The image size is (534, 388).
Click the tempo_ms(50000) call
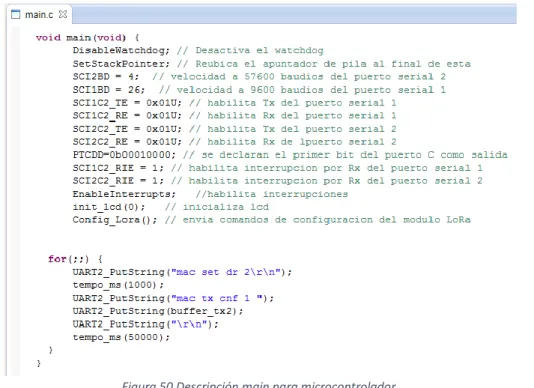click(x=121, y=338)
